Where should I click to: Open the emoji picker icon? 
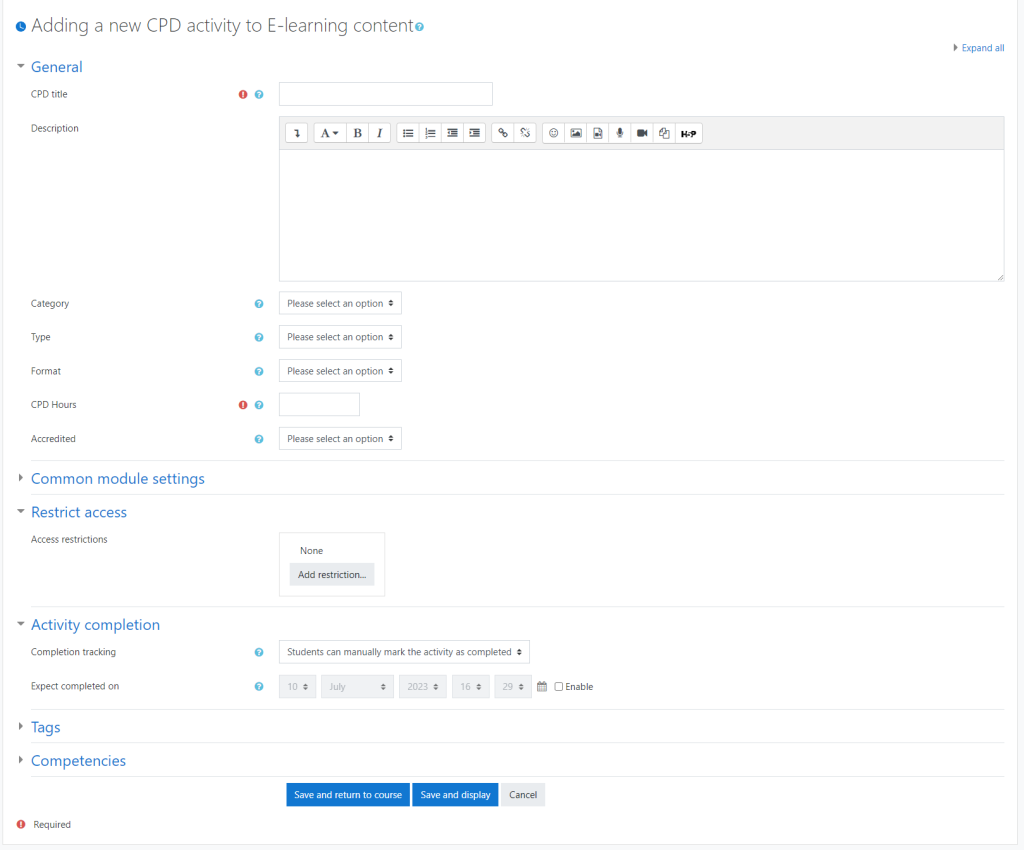[x=553, y=133]
